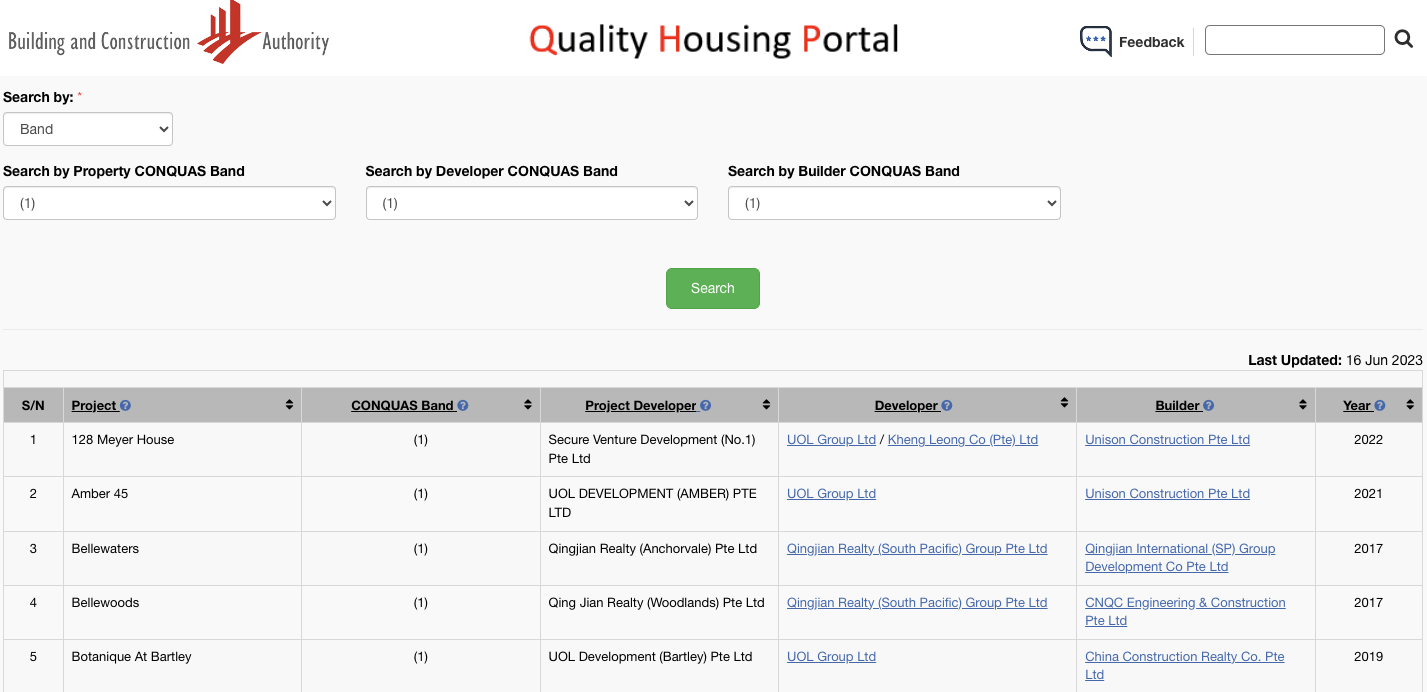
Task: Open Builder CONQUAS Band dropdown
Action: pyautogui.click(x=894, y=203)
